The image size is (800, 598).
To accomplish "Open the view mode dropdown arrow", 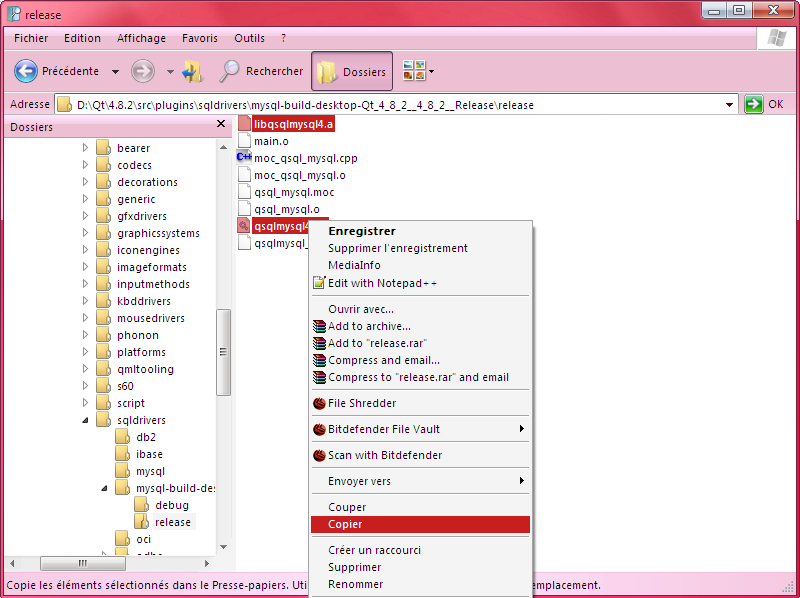I will tap(432, 71).
